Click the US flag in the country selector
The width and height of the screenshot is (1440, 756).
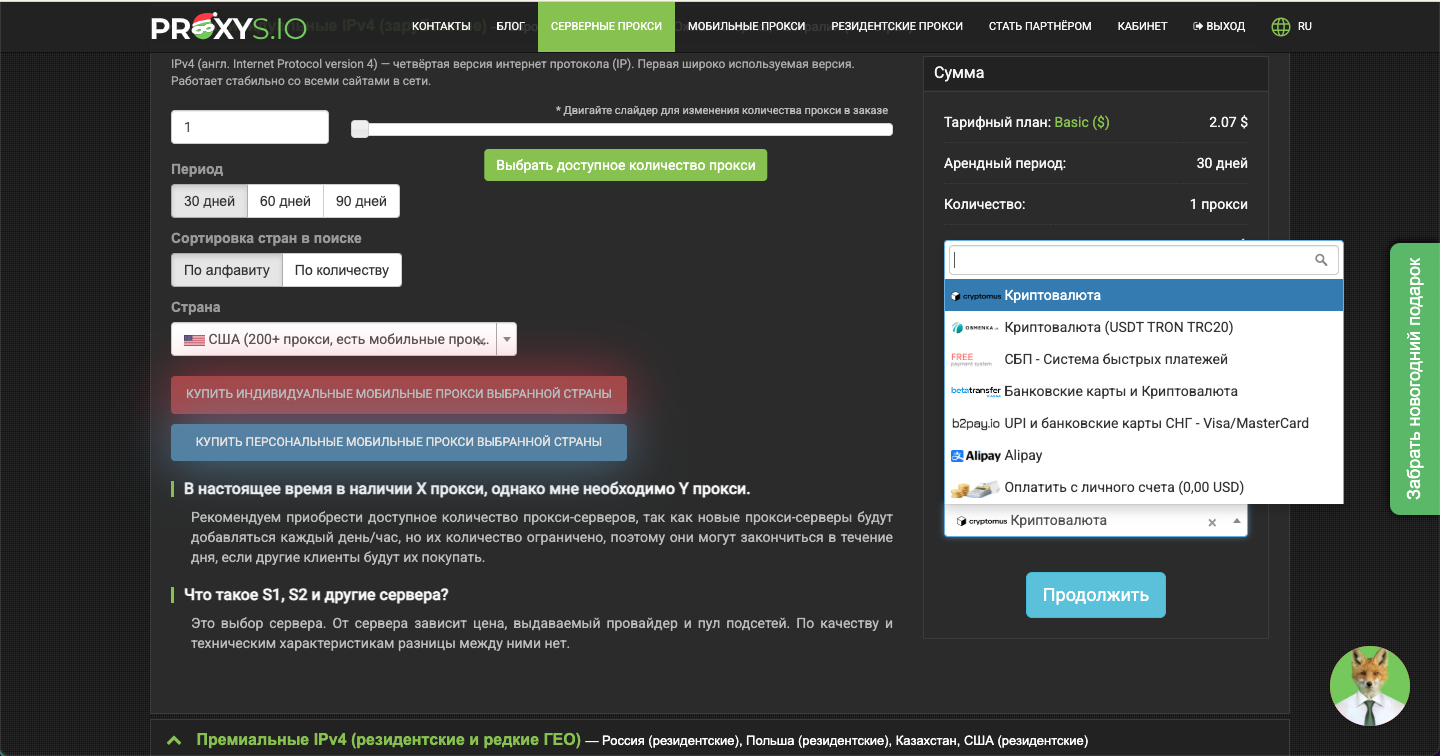point(194,340)
